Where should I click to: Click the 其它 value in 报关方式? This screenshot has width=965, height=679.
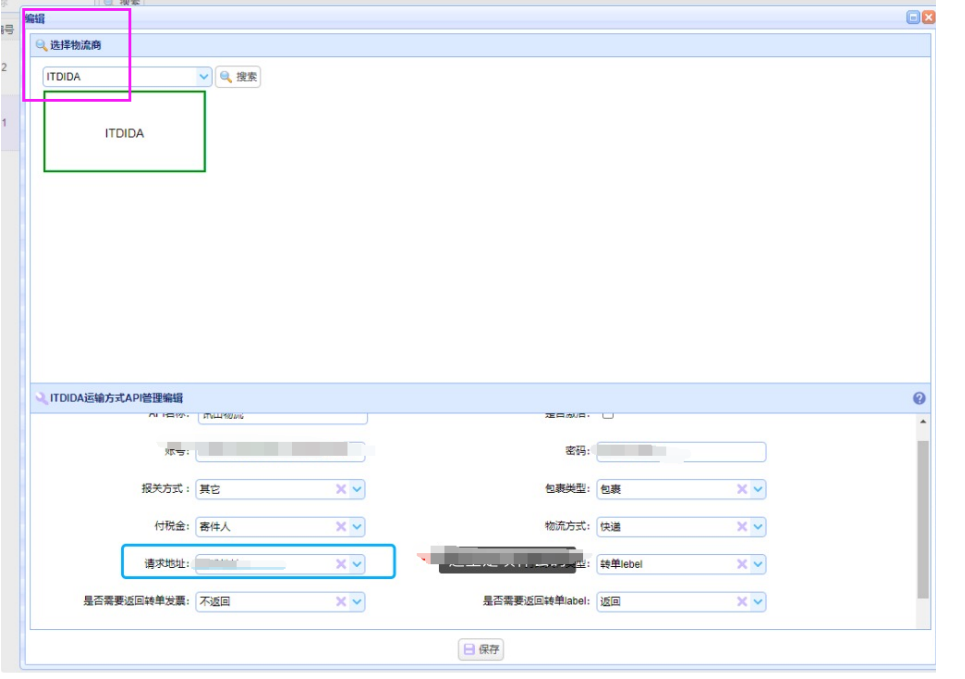point(210,489)
